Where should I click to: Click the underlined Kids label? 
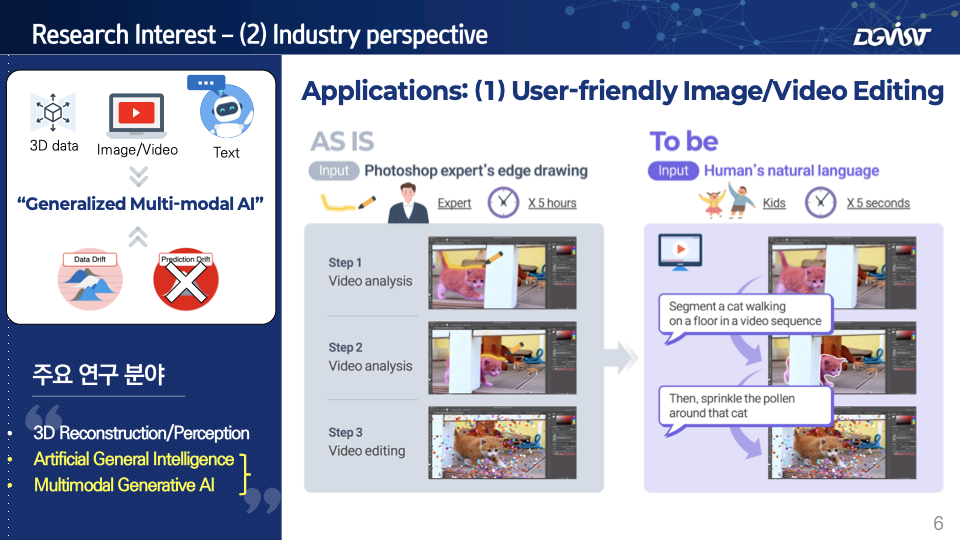point(774,203)
